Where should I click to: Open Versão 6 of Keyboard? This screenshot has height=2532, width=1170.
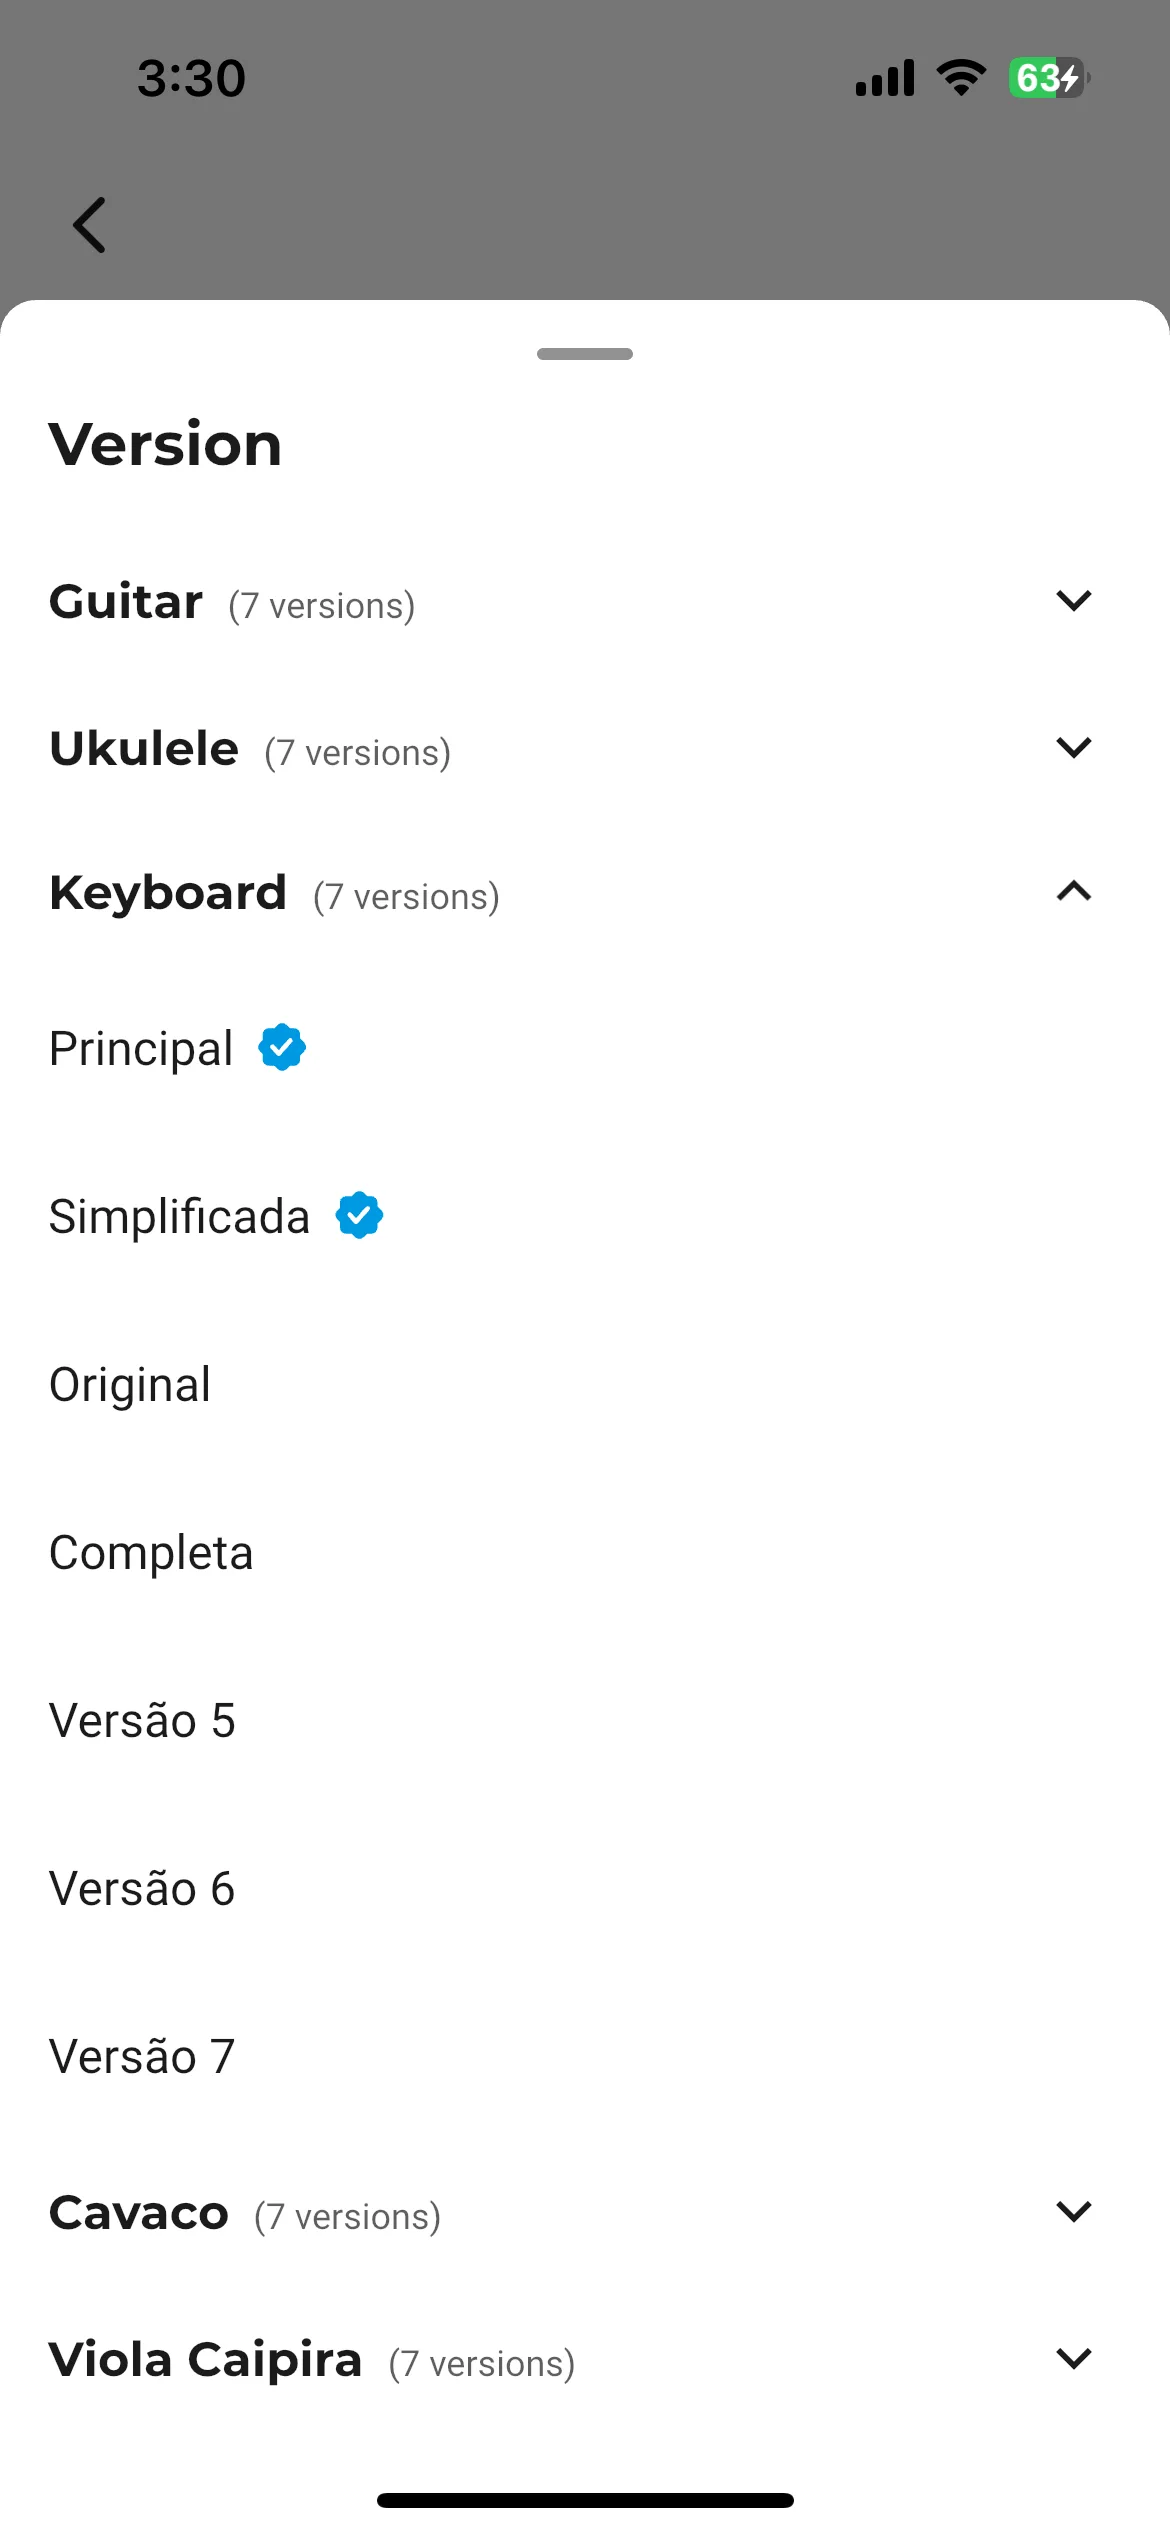585,1888
